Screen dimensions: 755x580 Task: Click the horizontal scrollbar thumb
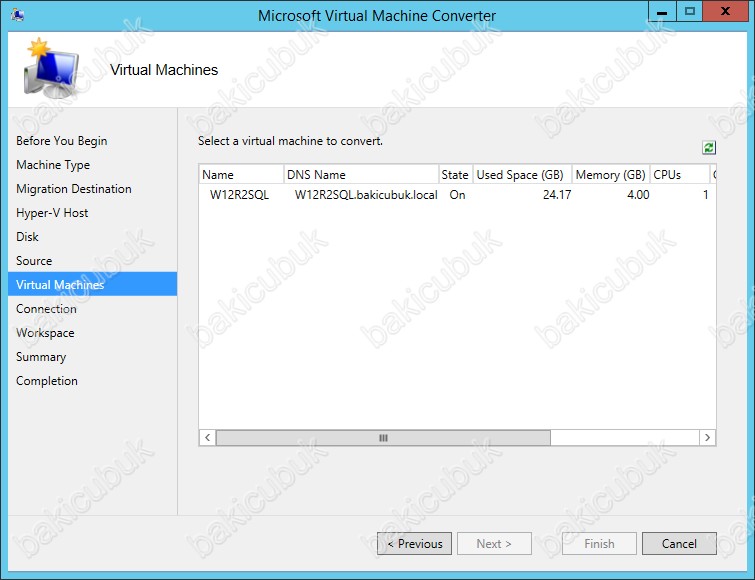(x=383, y=438)
